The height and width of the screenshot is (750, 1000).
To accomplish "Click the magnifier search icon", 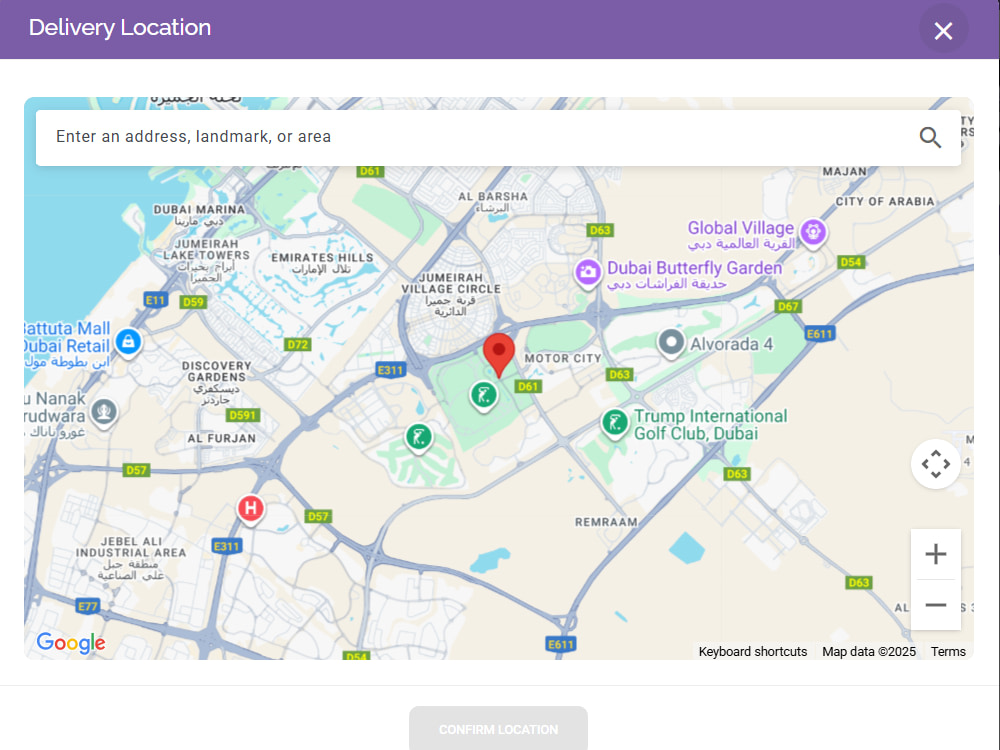I will pos(930,137).
